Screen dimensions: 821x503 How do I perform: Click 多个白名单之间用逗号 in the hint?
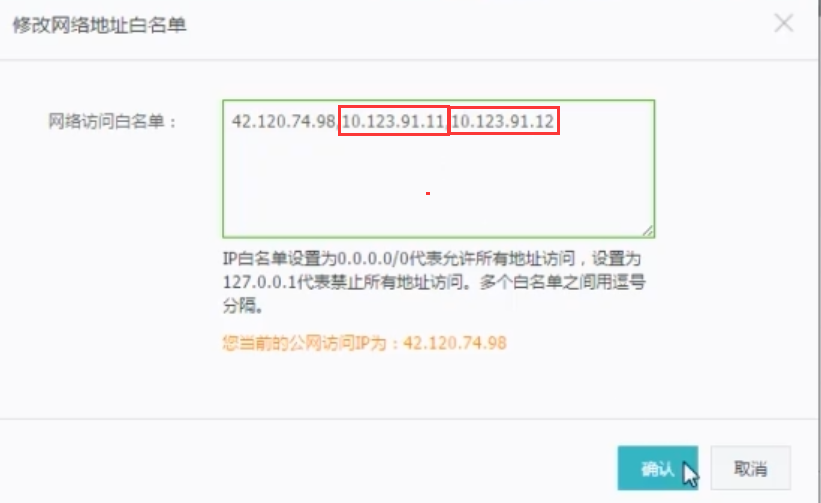(x=563, y=282)
